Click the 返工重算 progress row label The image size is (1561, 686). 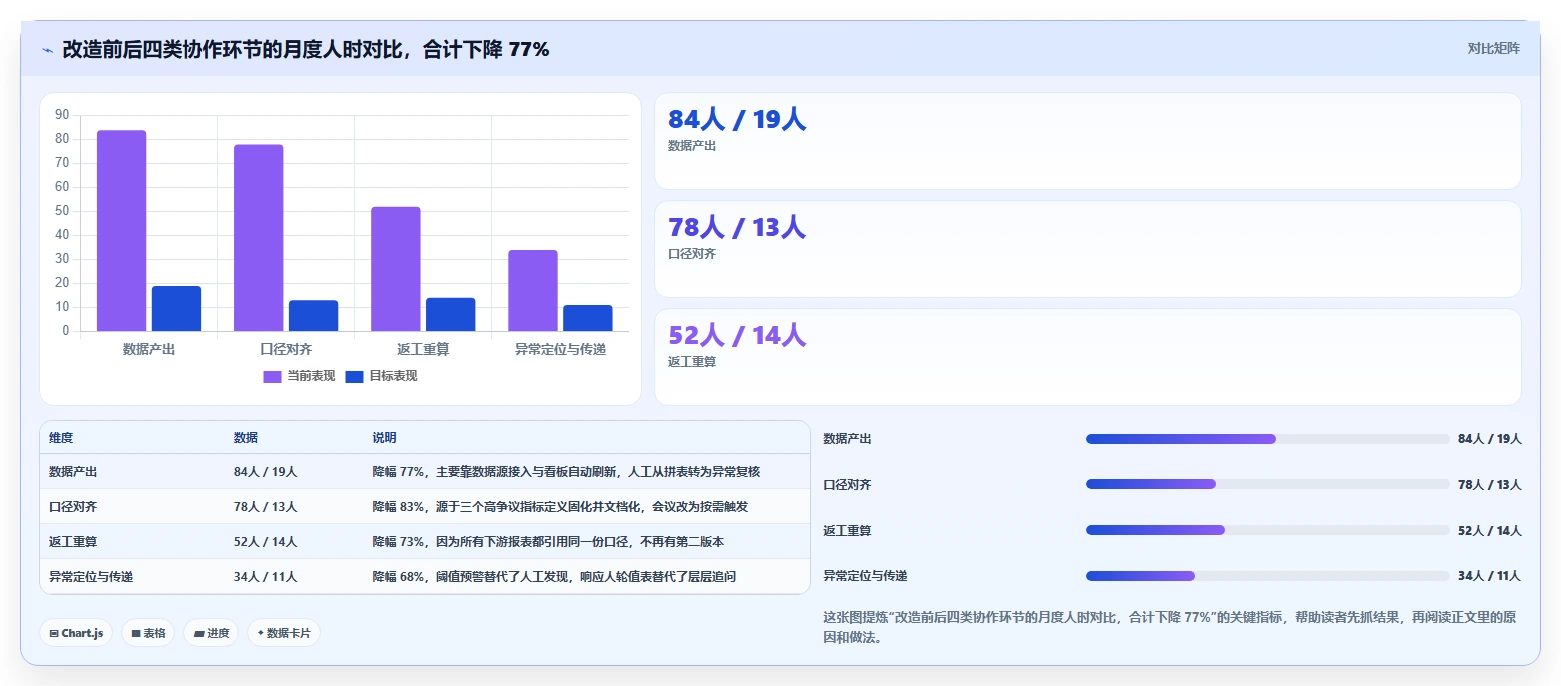point(847,531)
